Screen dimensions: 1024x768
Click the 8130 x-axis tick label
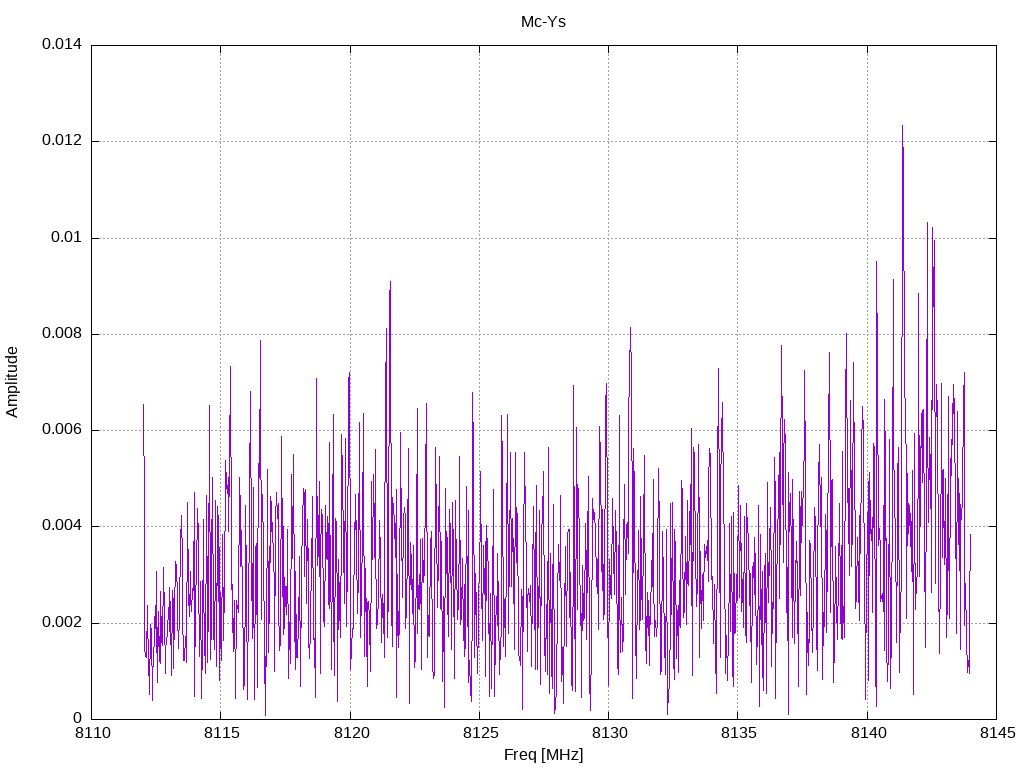(x=608, y=733)
